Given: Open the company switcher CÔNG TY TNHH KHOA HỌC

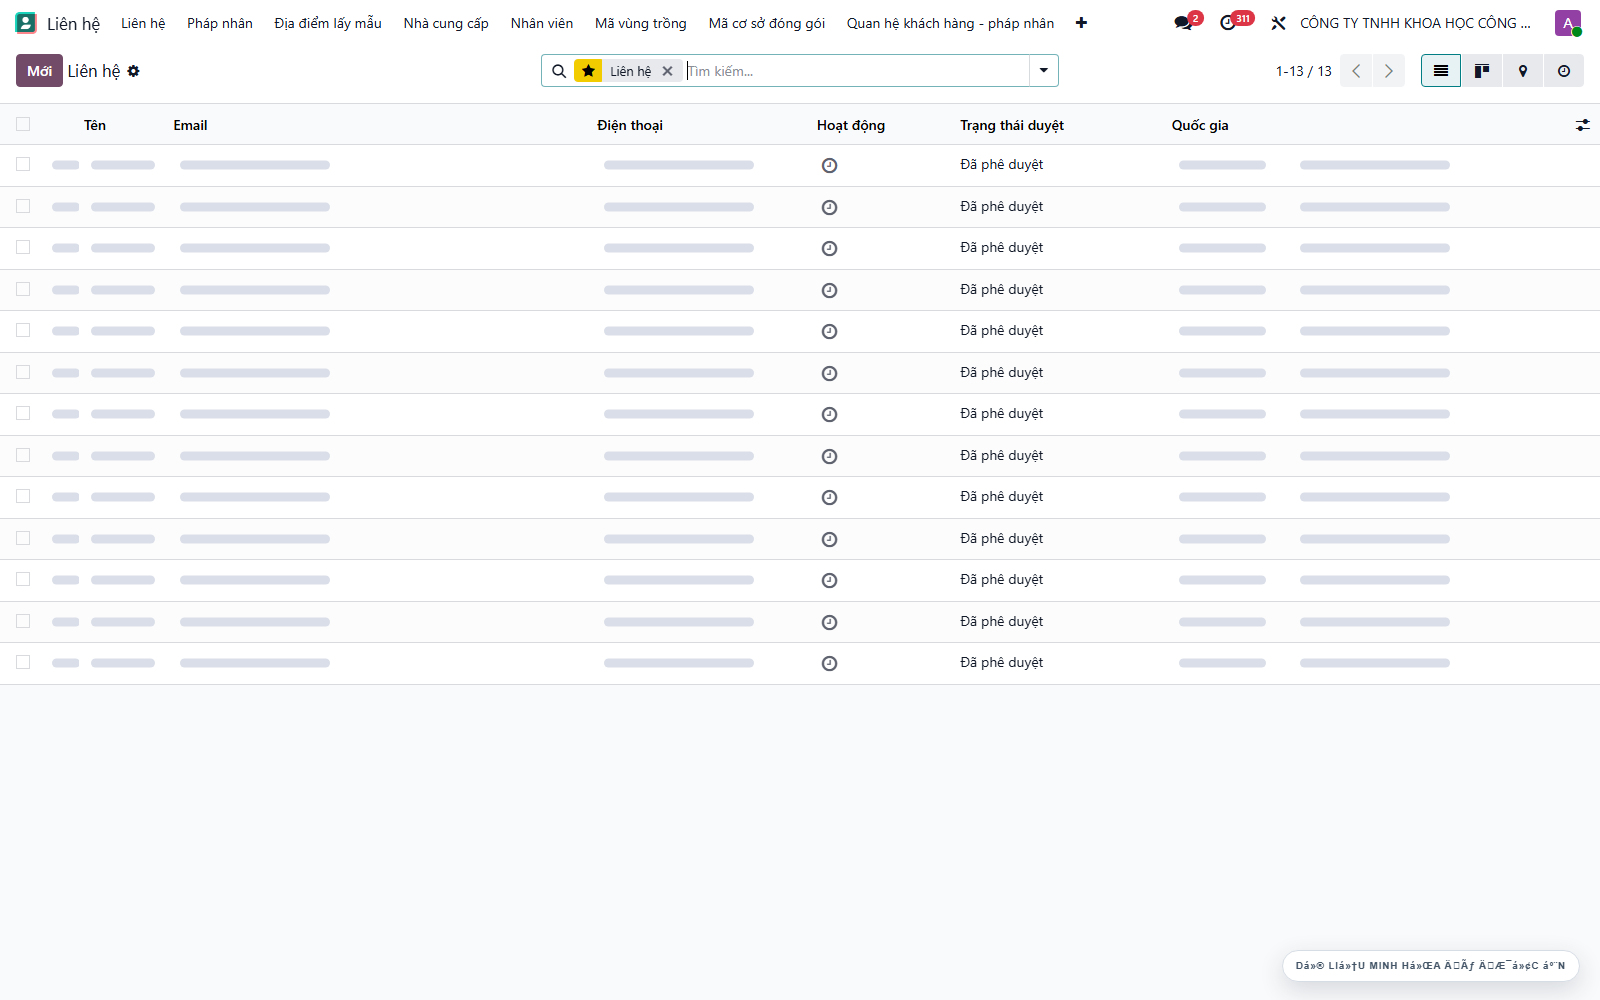Looking at the screenshot, I should [x=1415, y=23].
